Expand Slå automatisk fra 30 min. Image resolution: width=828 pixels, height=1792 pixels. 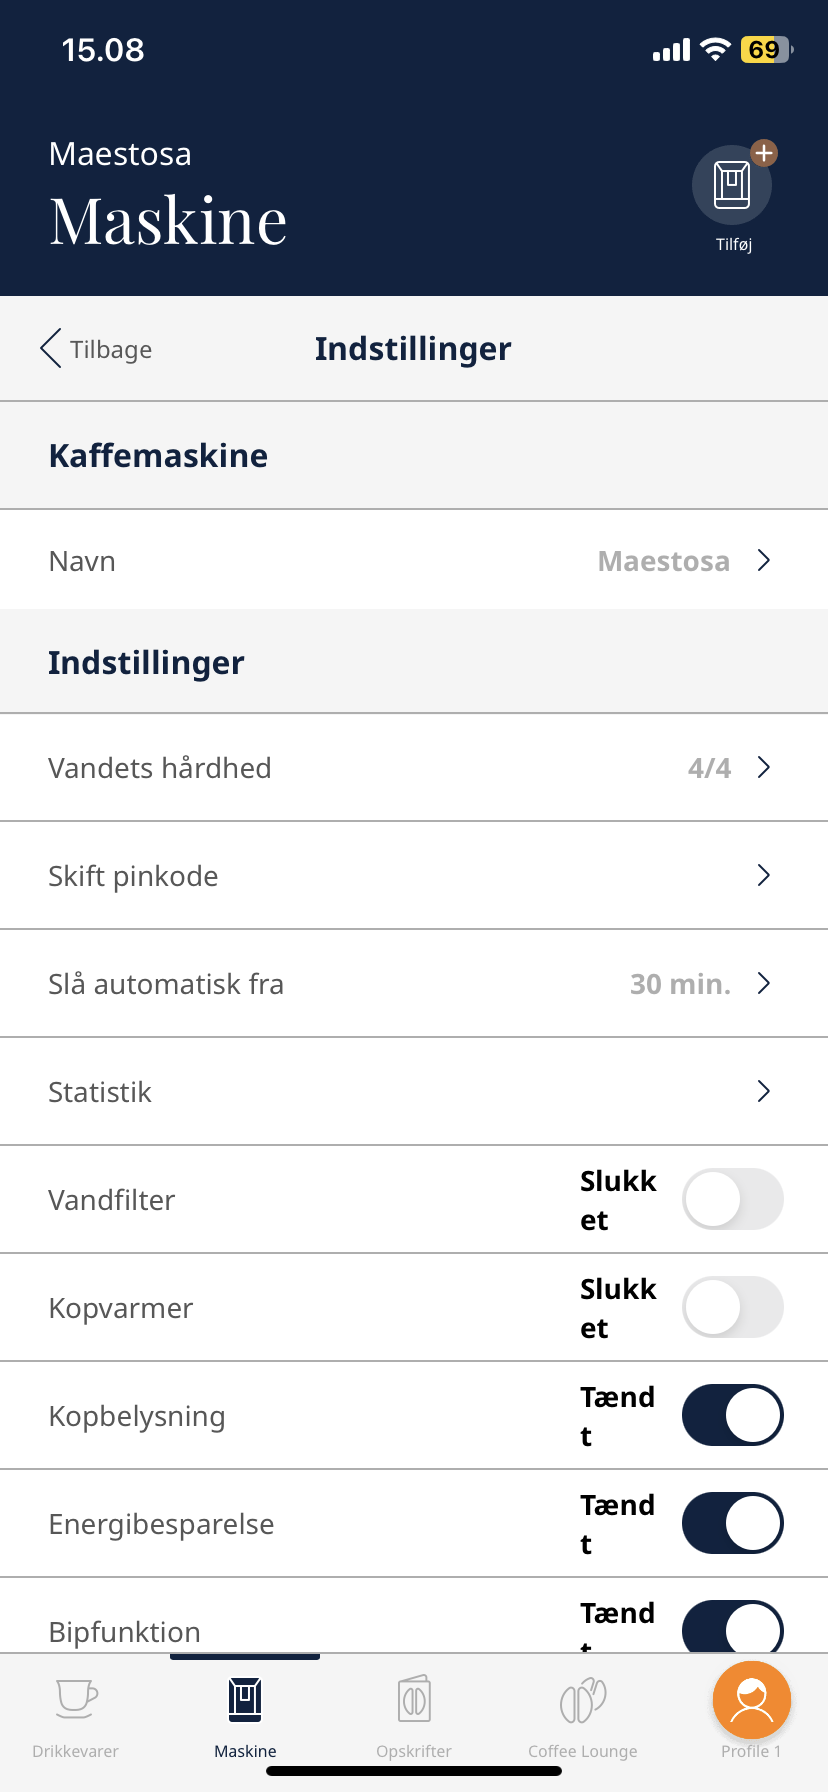(764, 984)
